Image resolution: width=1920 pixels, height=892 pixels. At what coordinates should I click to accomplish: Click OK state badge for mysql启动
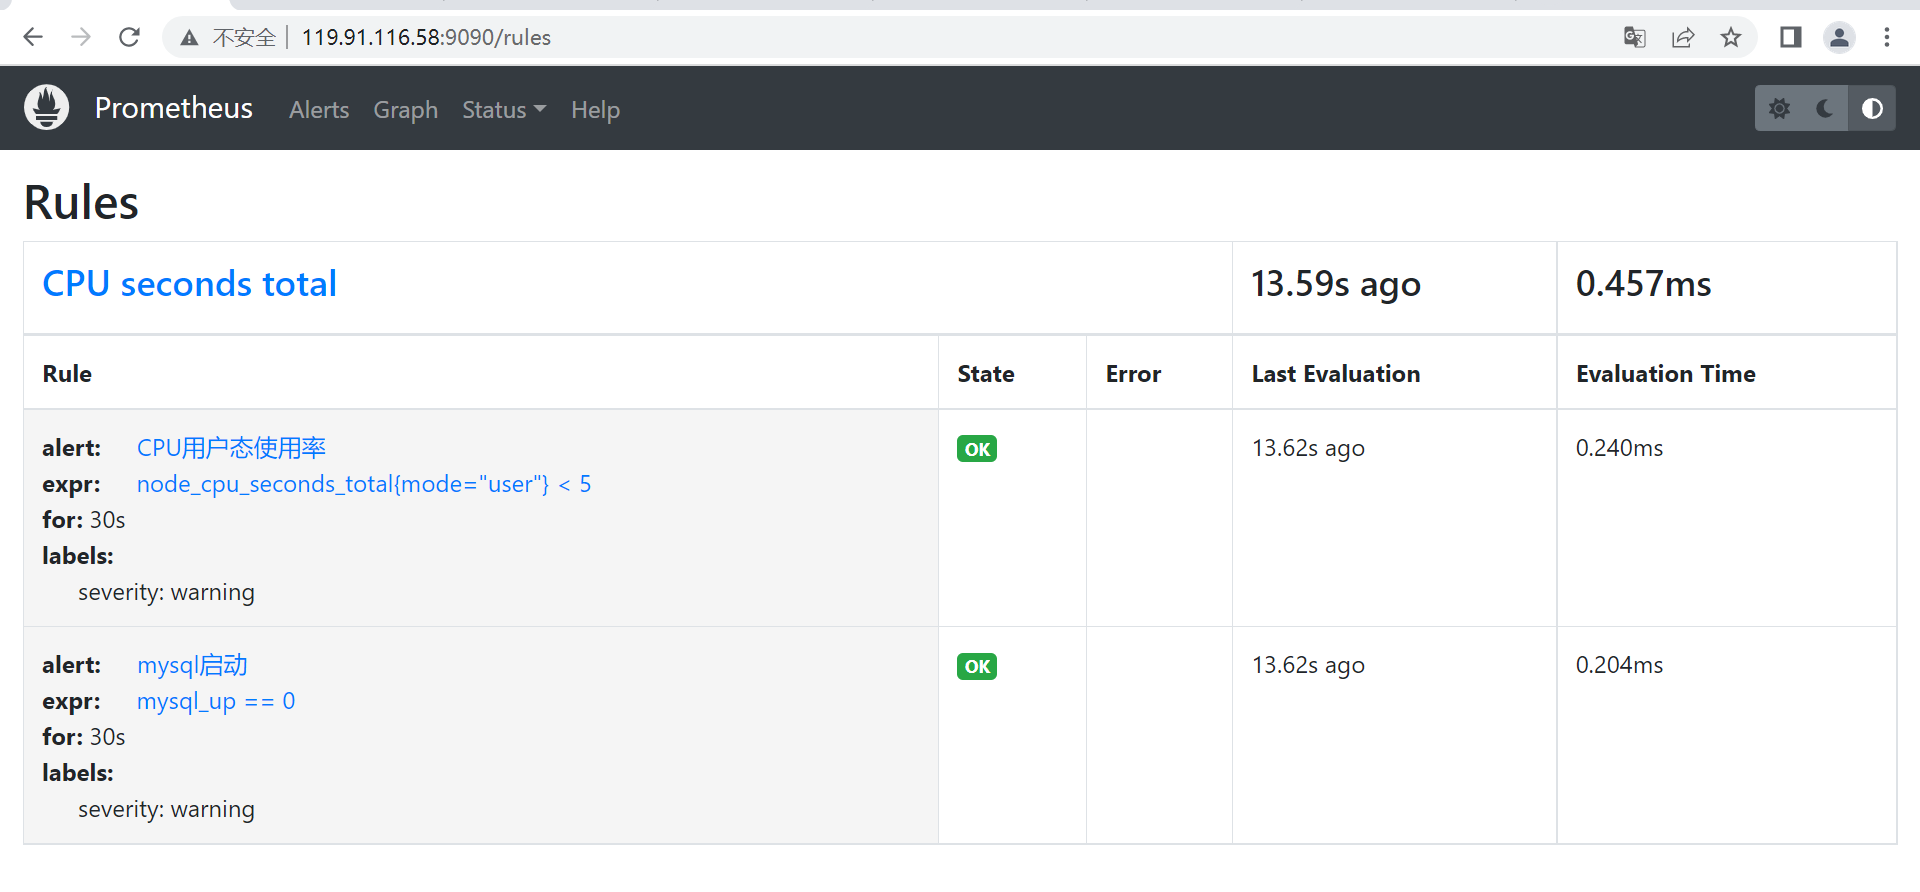click(977, 666)
